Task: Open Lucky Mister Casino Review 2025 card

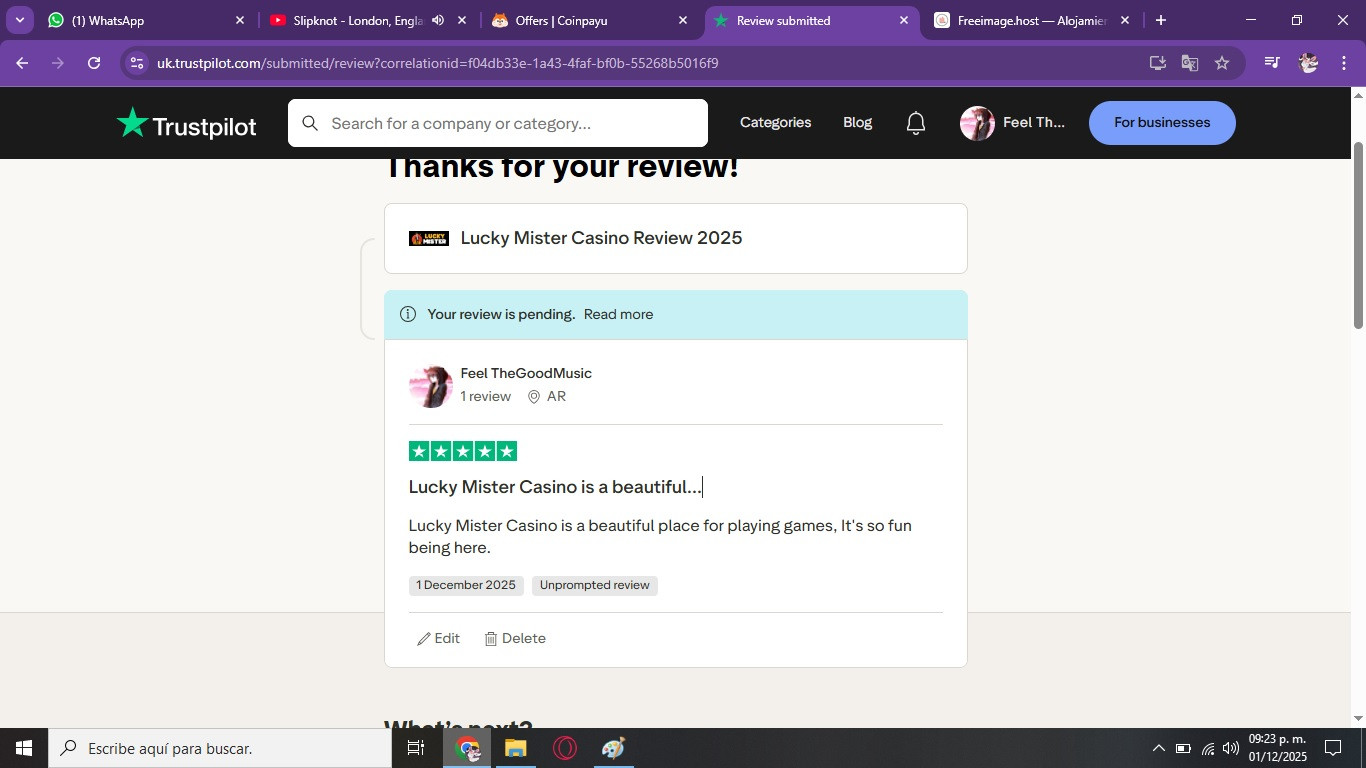Action: tap(676, 238)
